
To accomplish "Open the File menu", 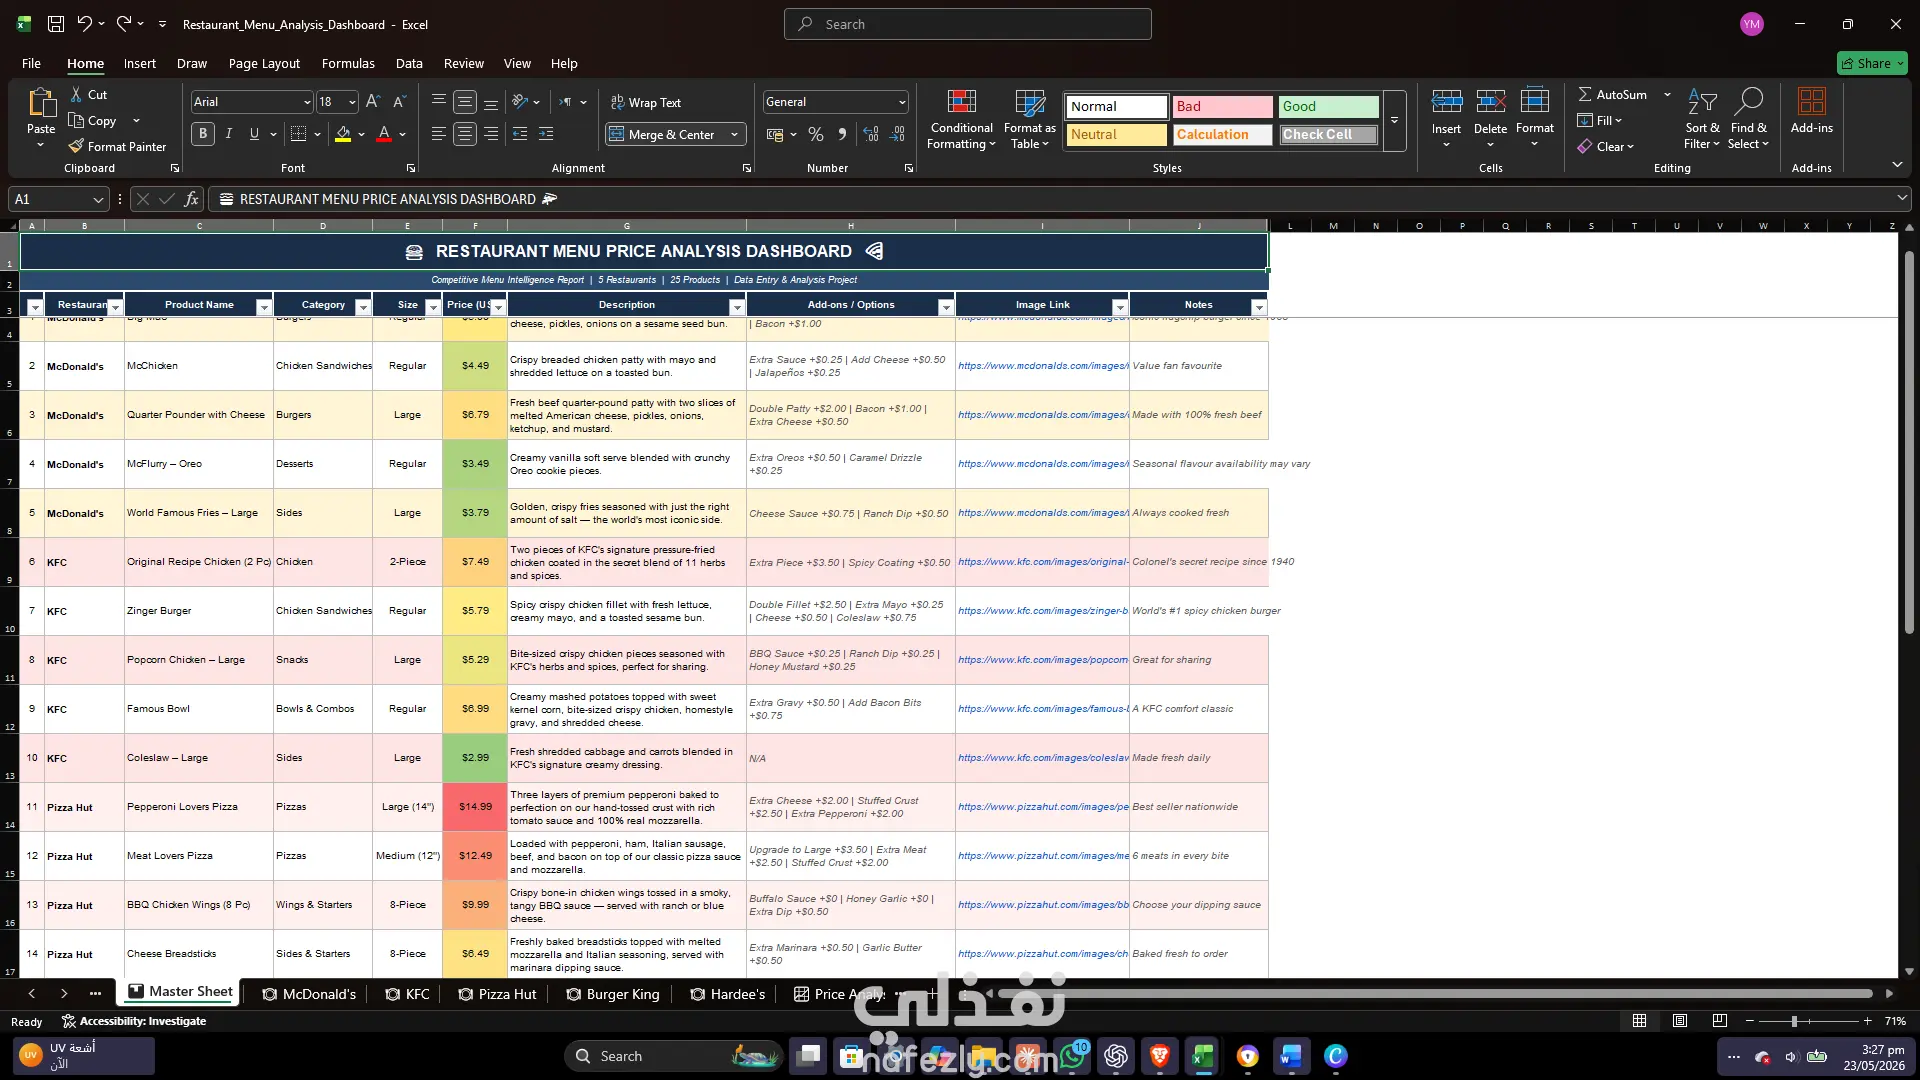I will pyautogui.click(x=31, y=63).
